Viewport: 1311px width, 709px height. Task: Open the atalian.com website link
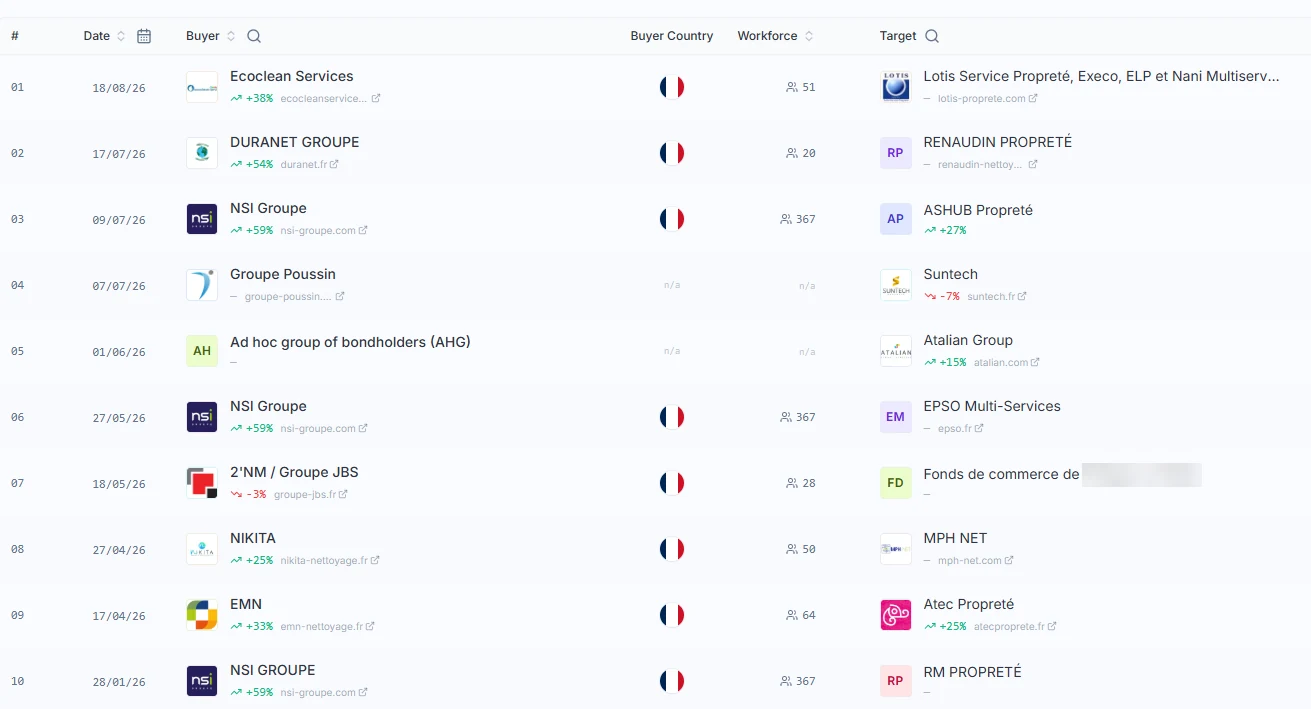pos(1007,363)
